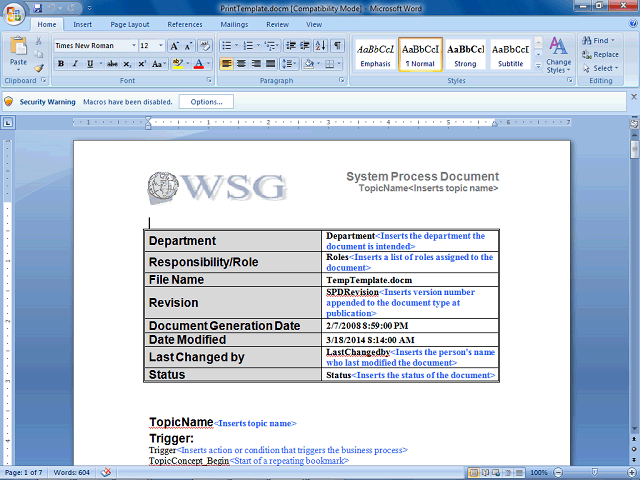
Task: Click the Paste clipboard icon
Action: click(x=18, y=46)
